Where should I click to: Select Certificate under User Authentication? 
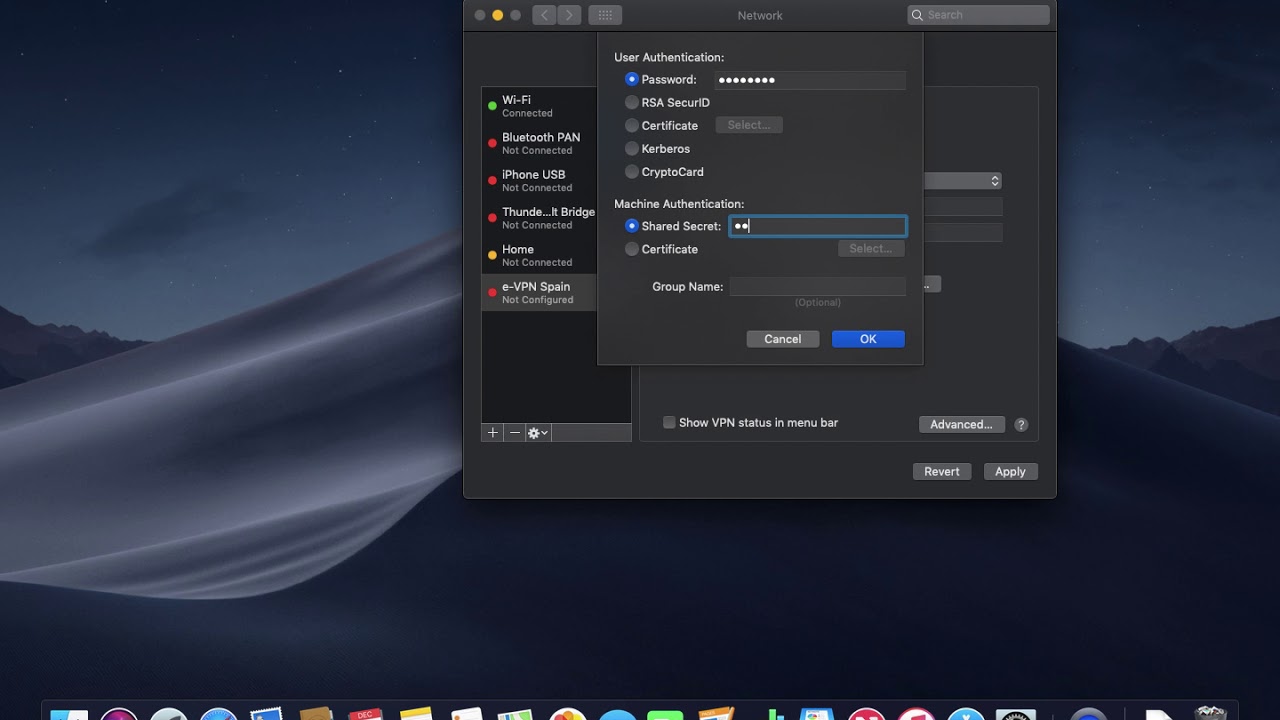point(631,125)
